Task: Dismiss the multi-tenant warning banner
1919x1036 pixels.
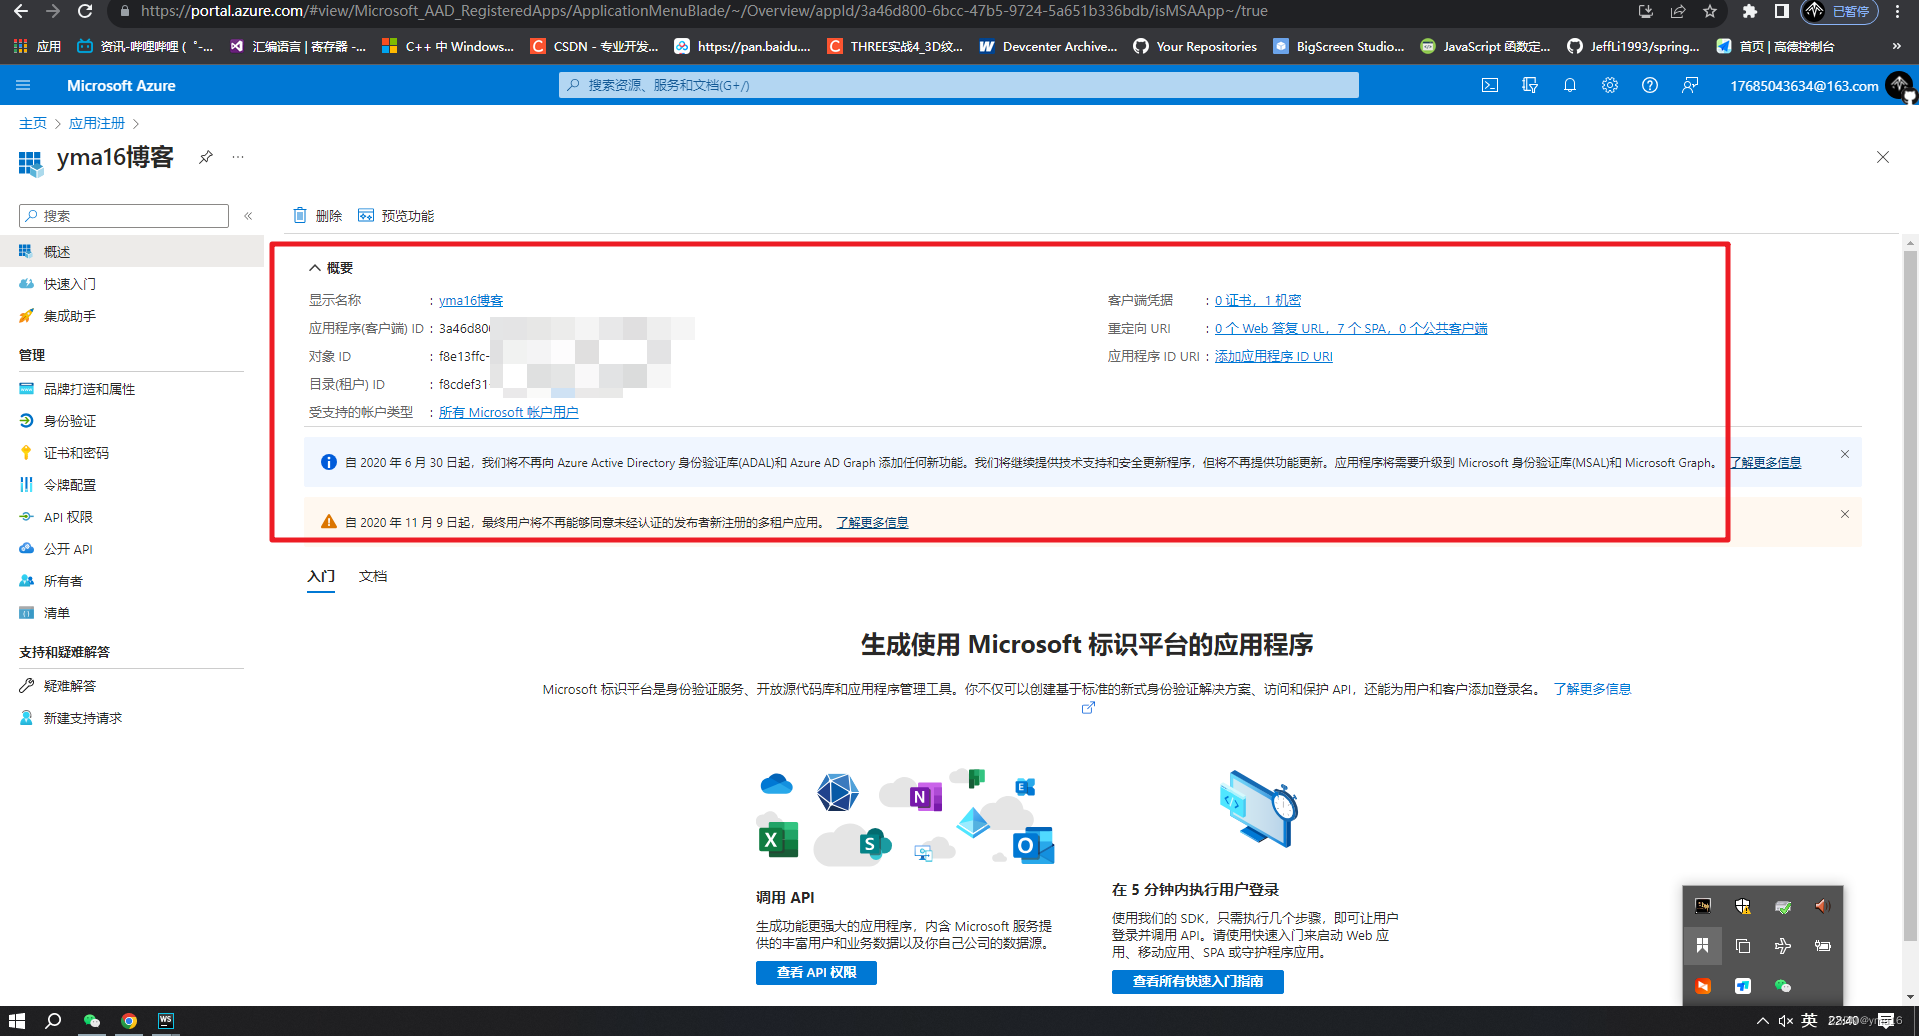Action: (x=1845, y=514)
